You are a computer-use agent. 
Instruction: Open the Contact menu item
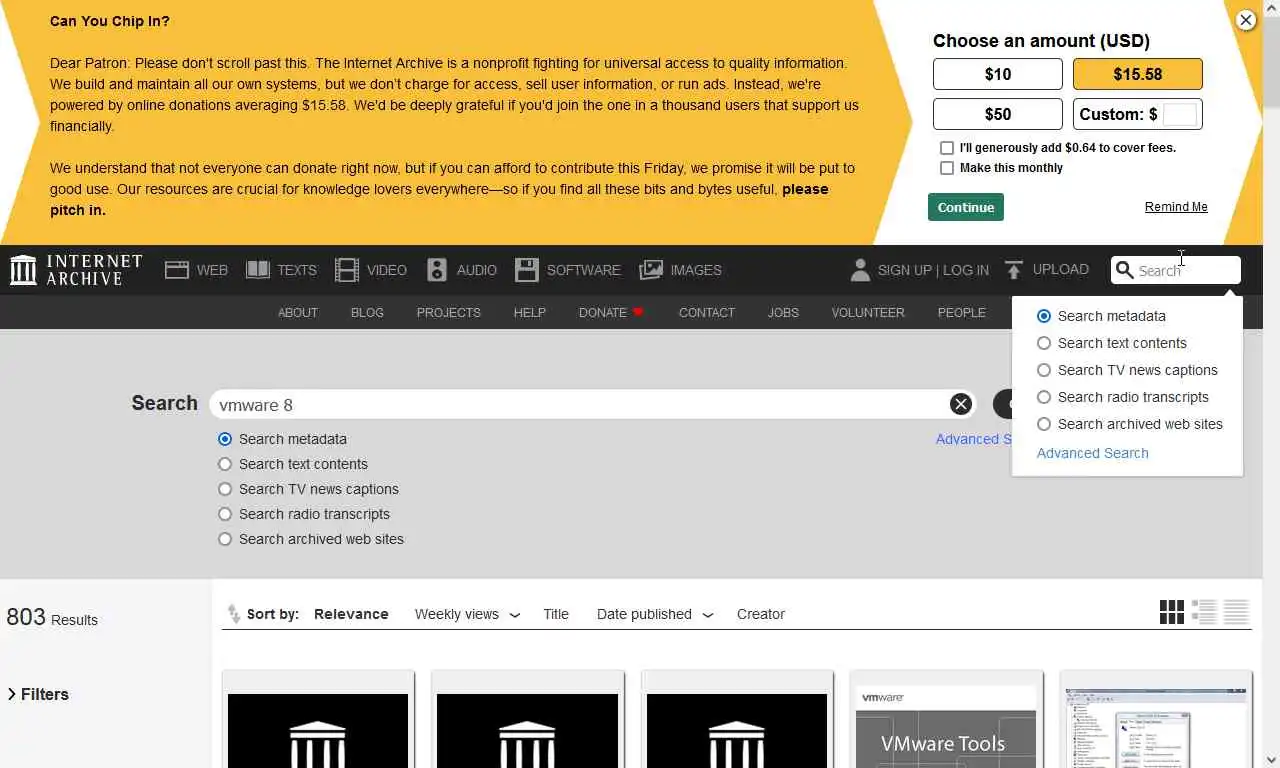tap(707, 312)
